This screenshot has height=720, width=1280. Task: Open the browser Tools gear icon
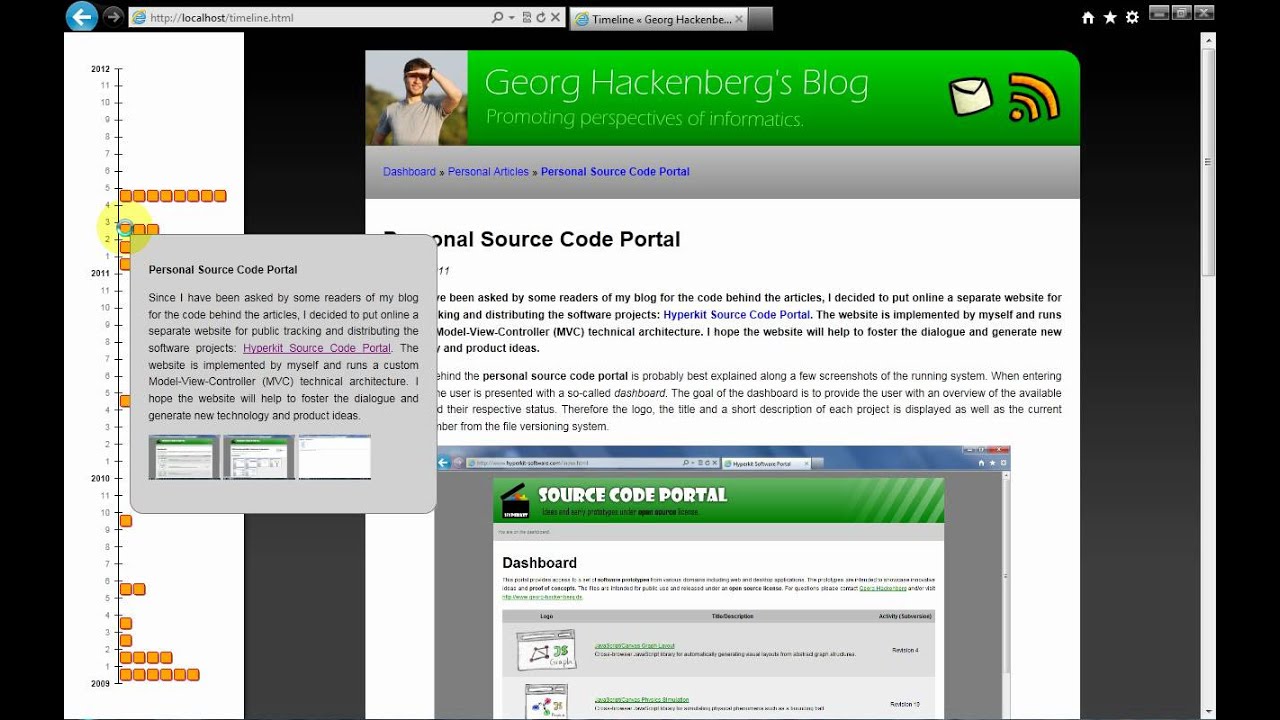(x=1132, y=18)
